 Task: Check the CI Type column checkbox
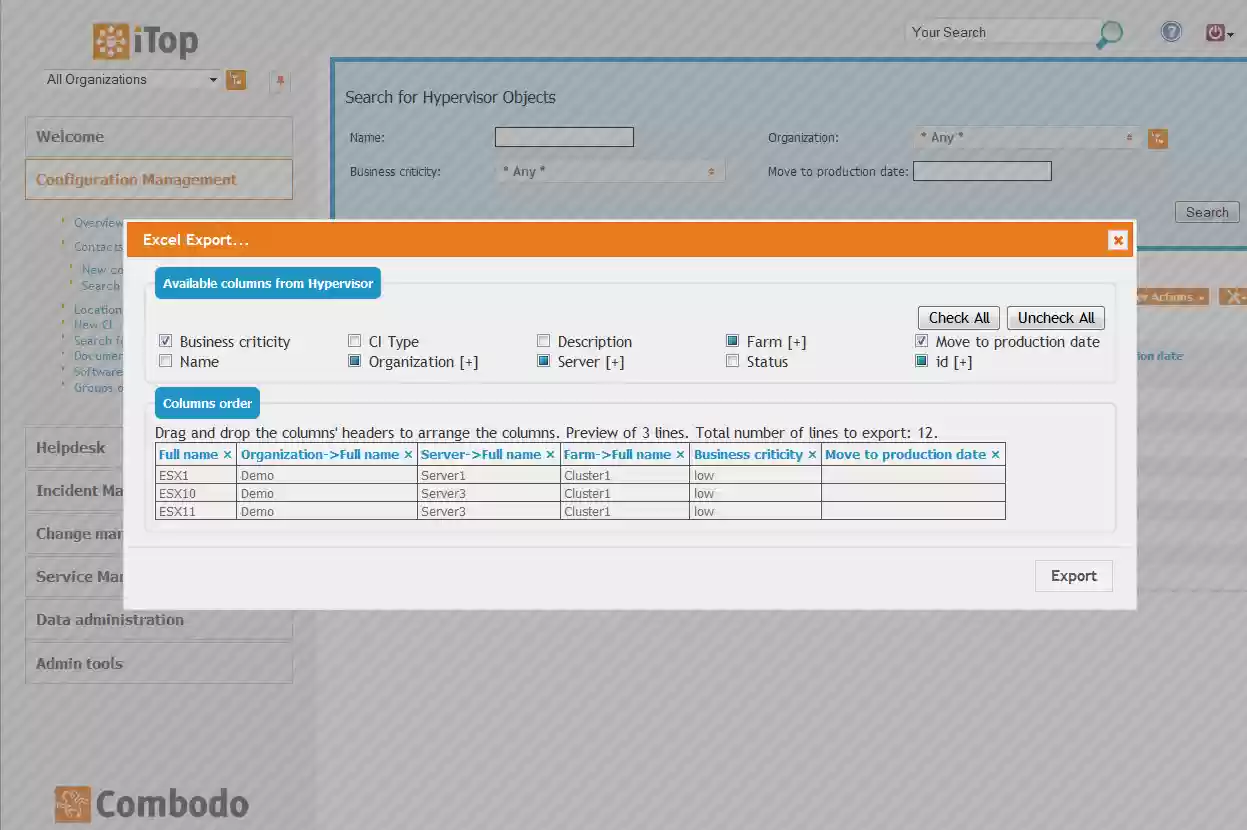(354, 341)
